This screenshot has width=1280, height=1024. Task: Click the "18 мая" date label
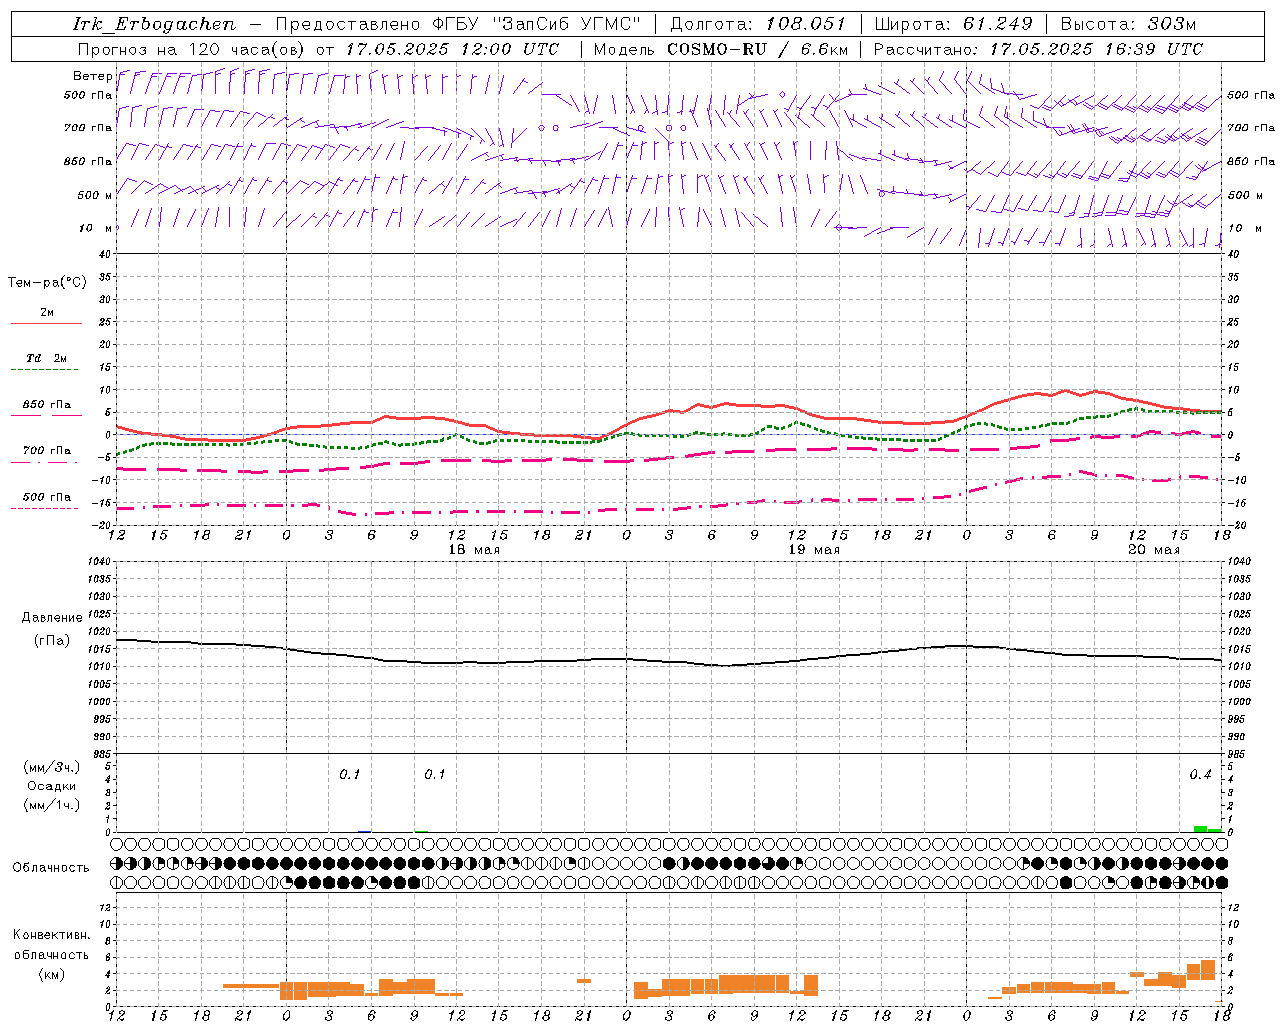coord(474,550)
